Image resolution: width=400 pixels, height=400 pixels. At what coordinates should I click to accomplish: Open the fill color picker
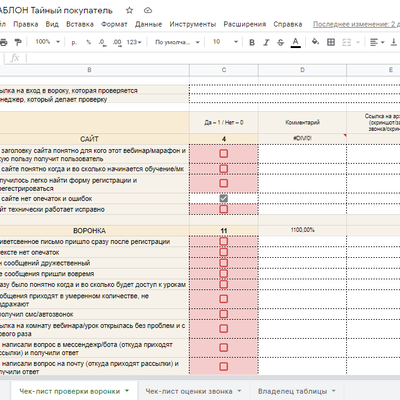tap(315, 42)
